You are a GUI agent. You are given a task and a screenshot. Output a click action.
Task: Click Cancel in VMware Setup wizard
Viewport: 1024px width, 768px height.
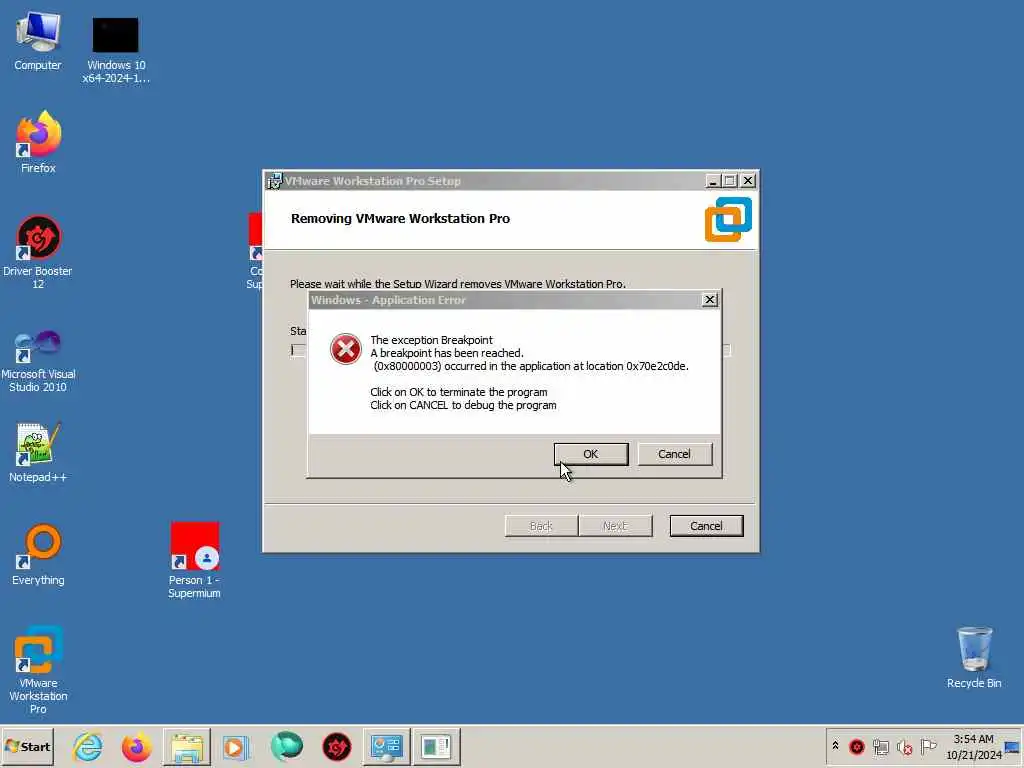706,526
